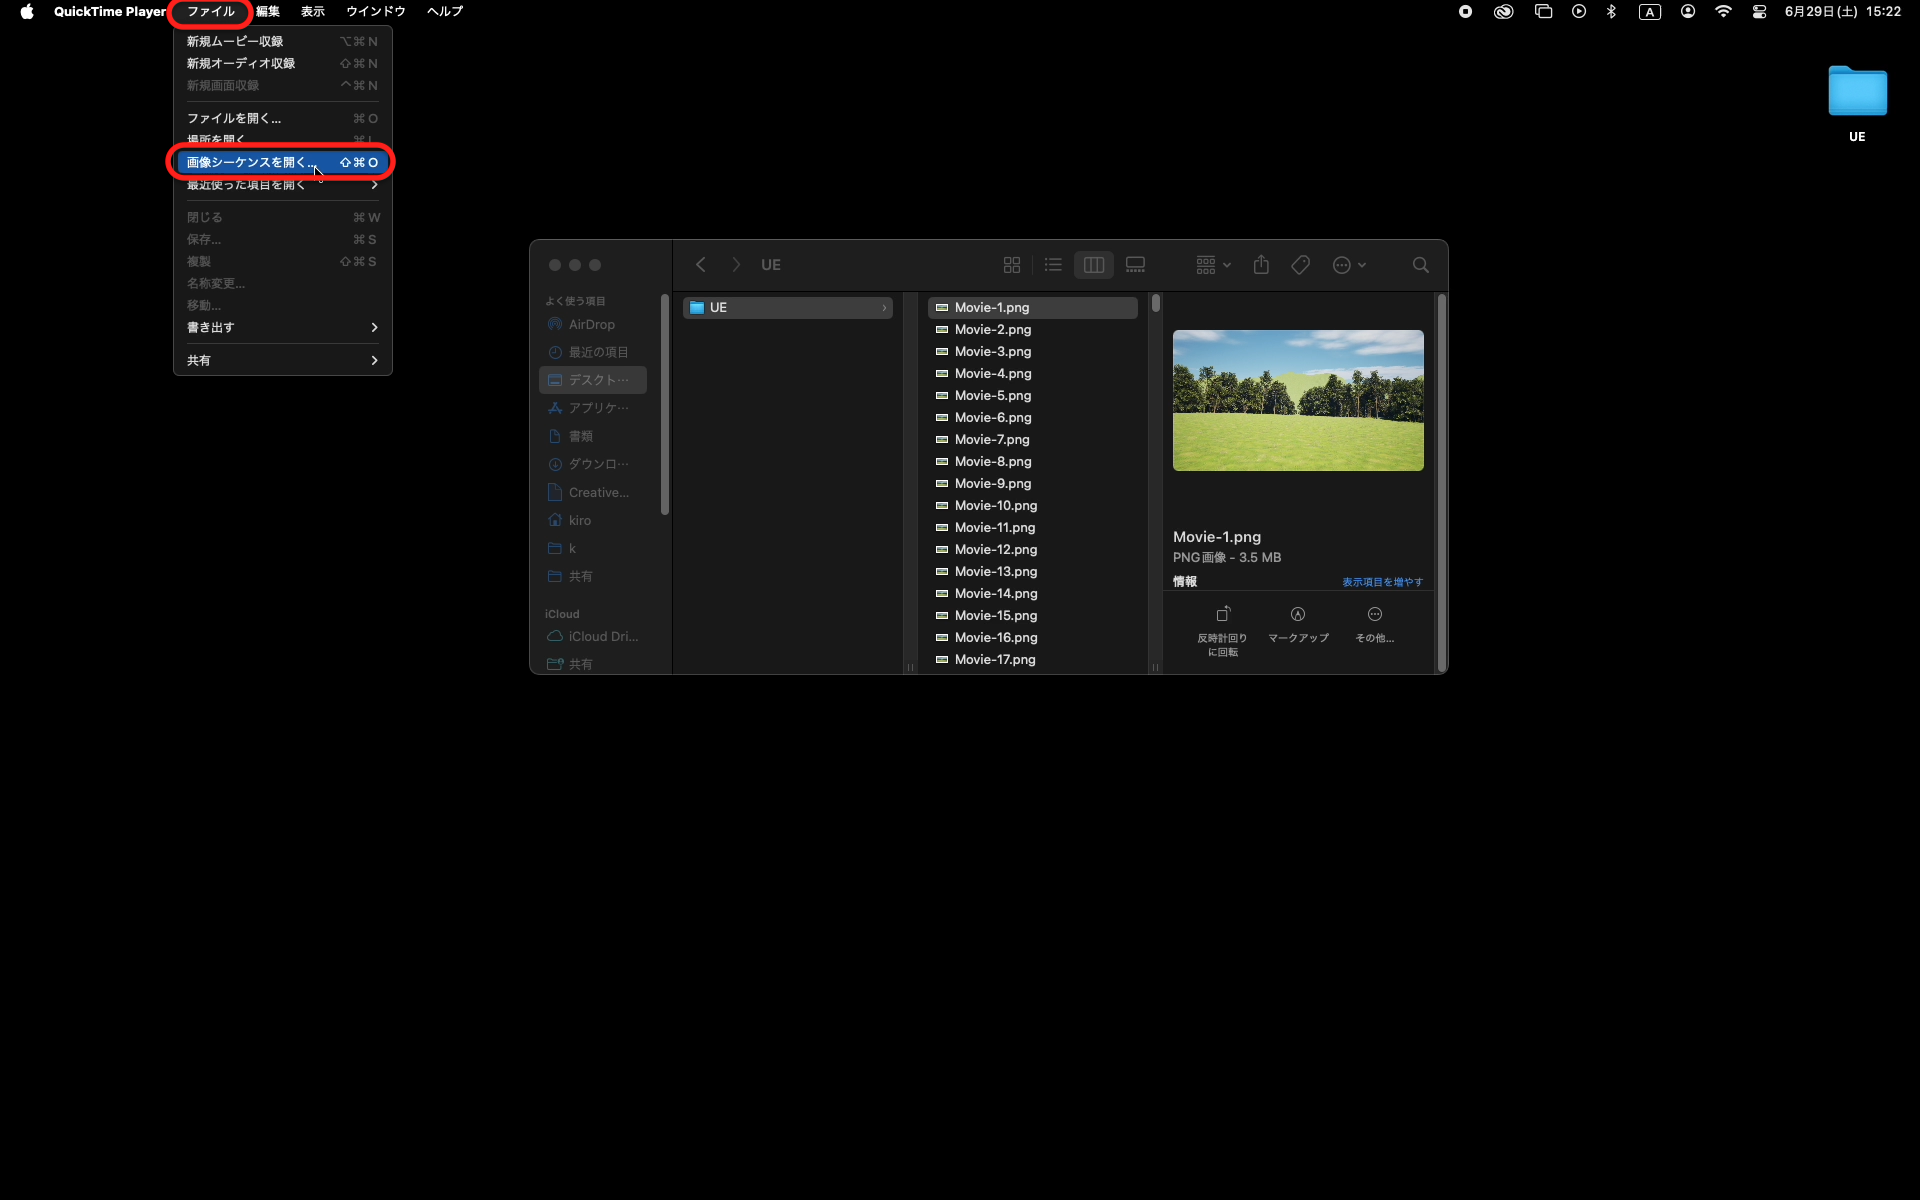The width and height of the screenshot is (1920, 1200).
Task: Click Finder sidebar scrollbar
Action: tap(665, 405)
